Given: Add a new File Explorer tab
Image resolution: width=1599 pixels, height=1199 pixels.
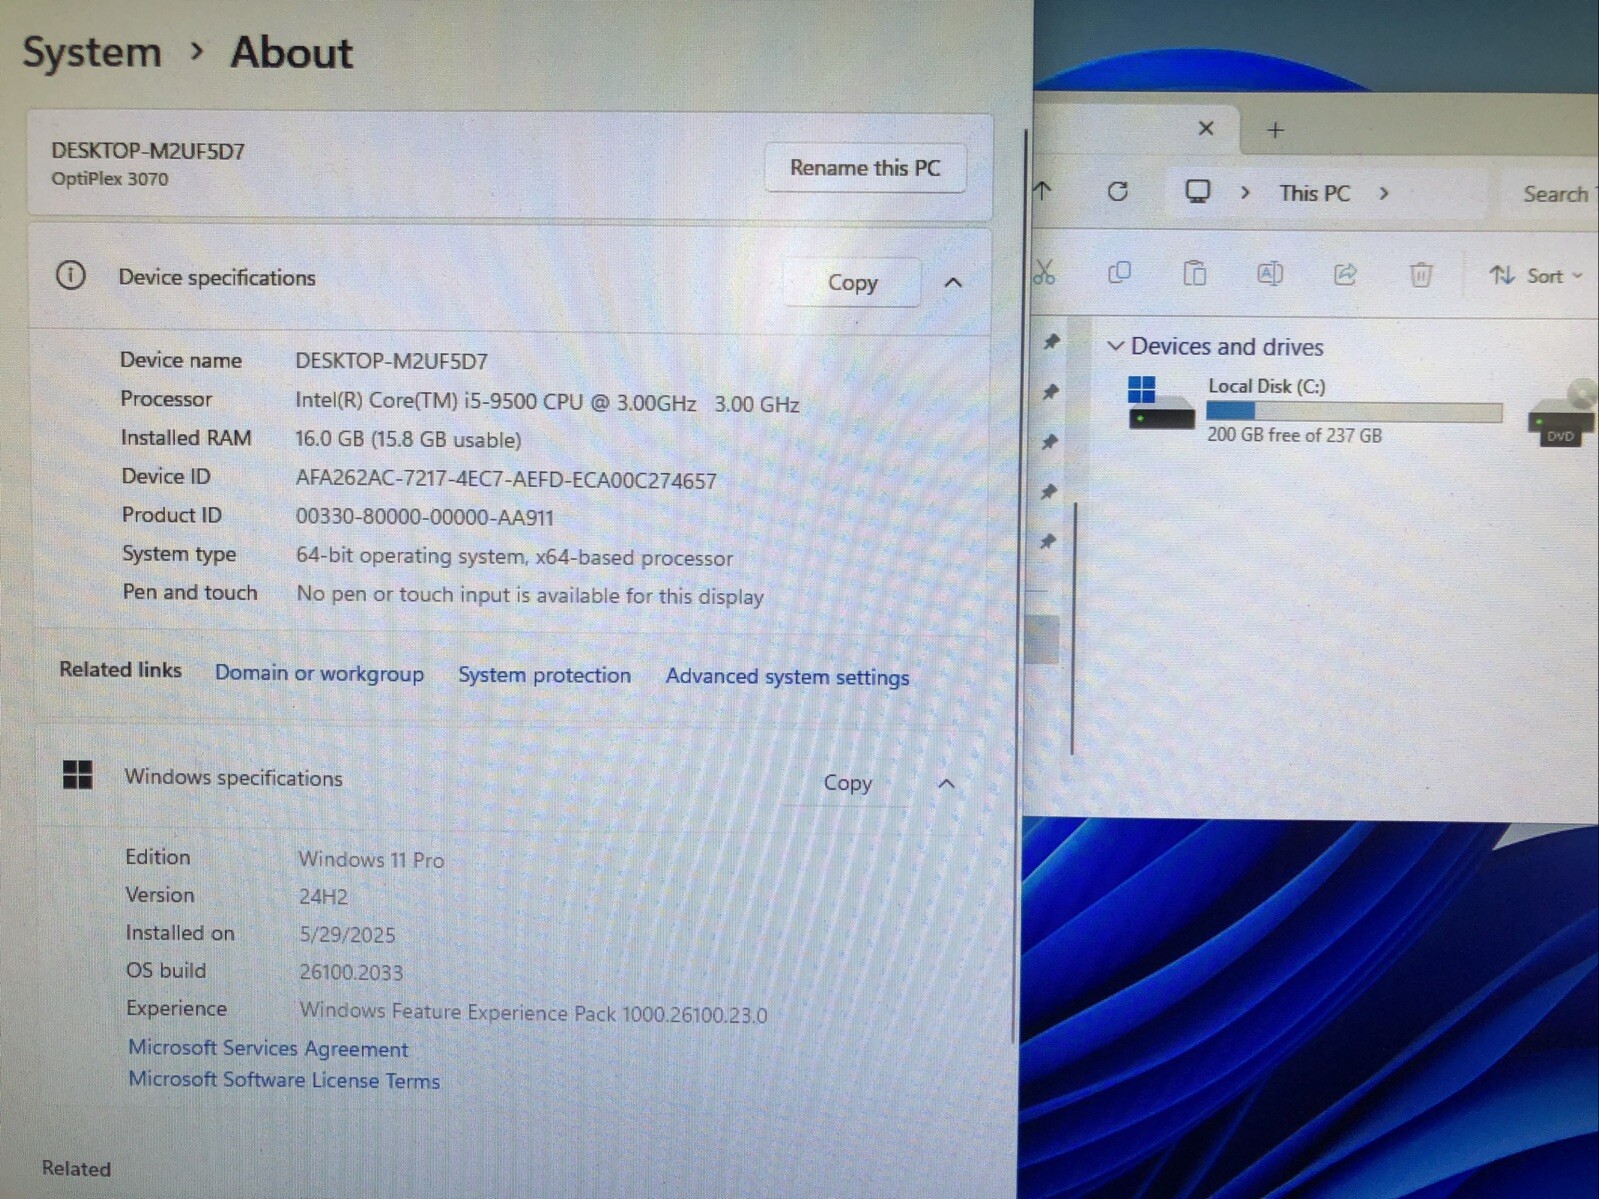Looking at the screenshot, I should point(1275,130).
